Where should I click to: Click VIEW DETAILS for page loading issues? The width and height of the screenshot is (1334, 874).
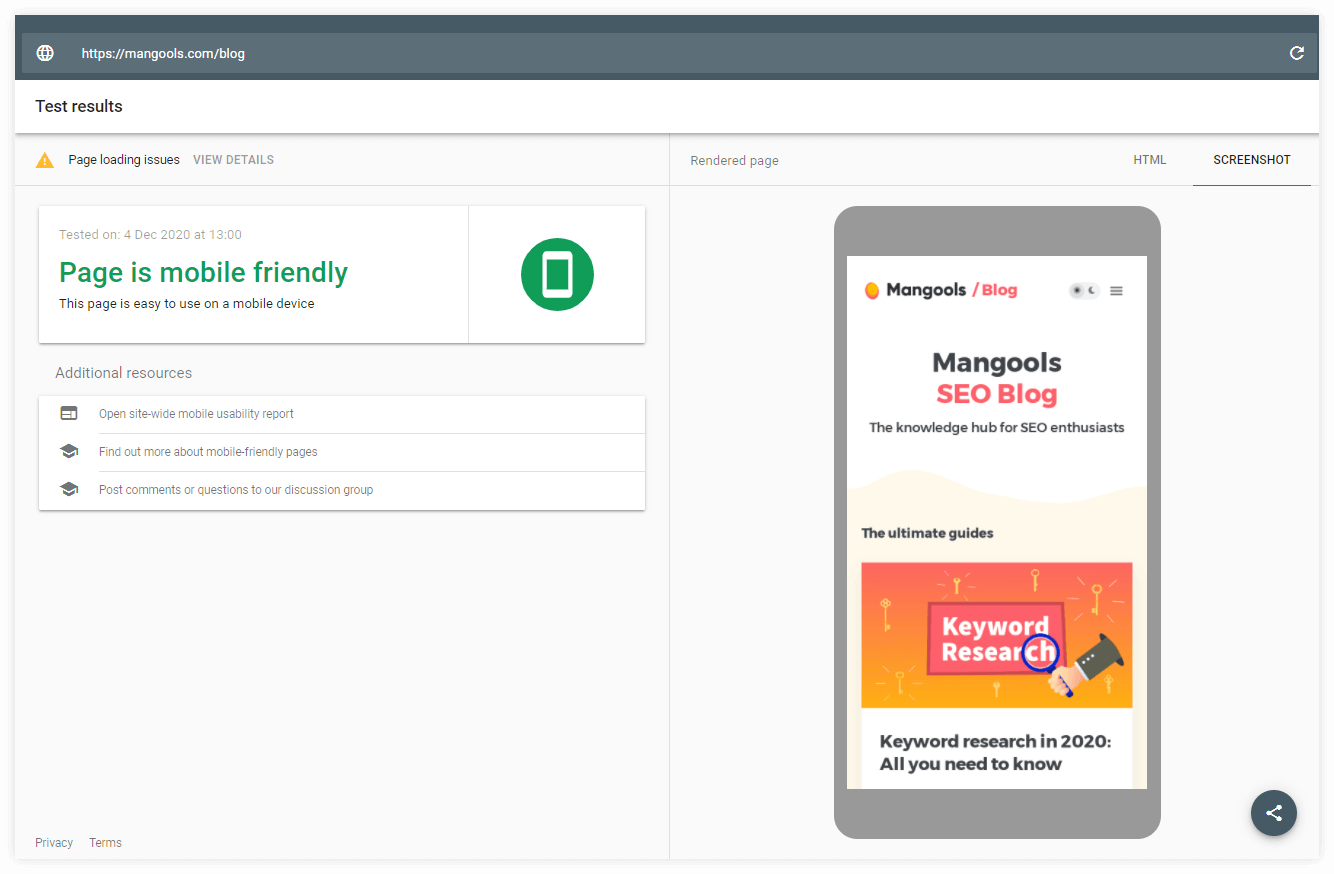[x=233, y=160]
